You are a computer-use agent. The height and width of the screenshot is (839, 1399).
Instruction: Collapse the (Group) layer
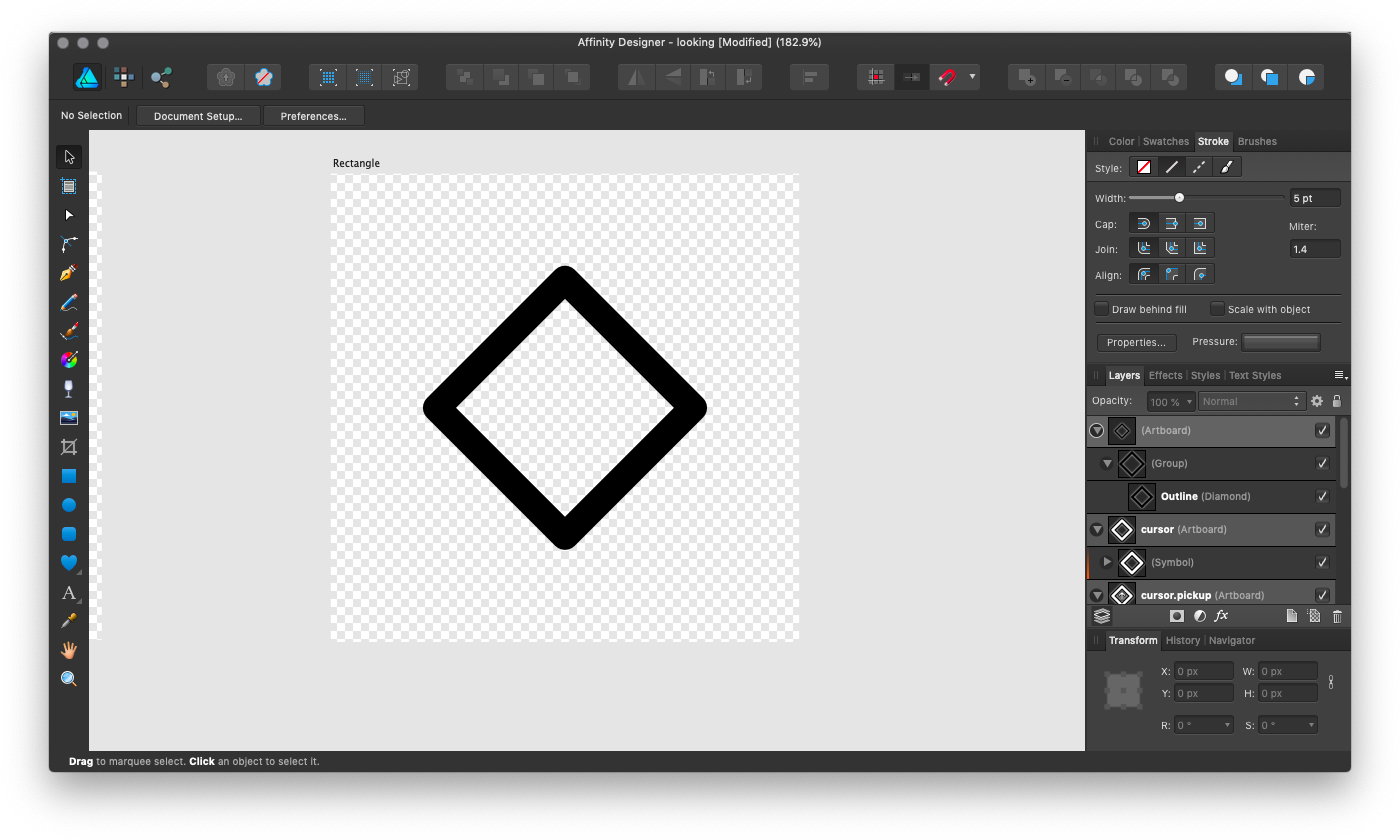1107,463
